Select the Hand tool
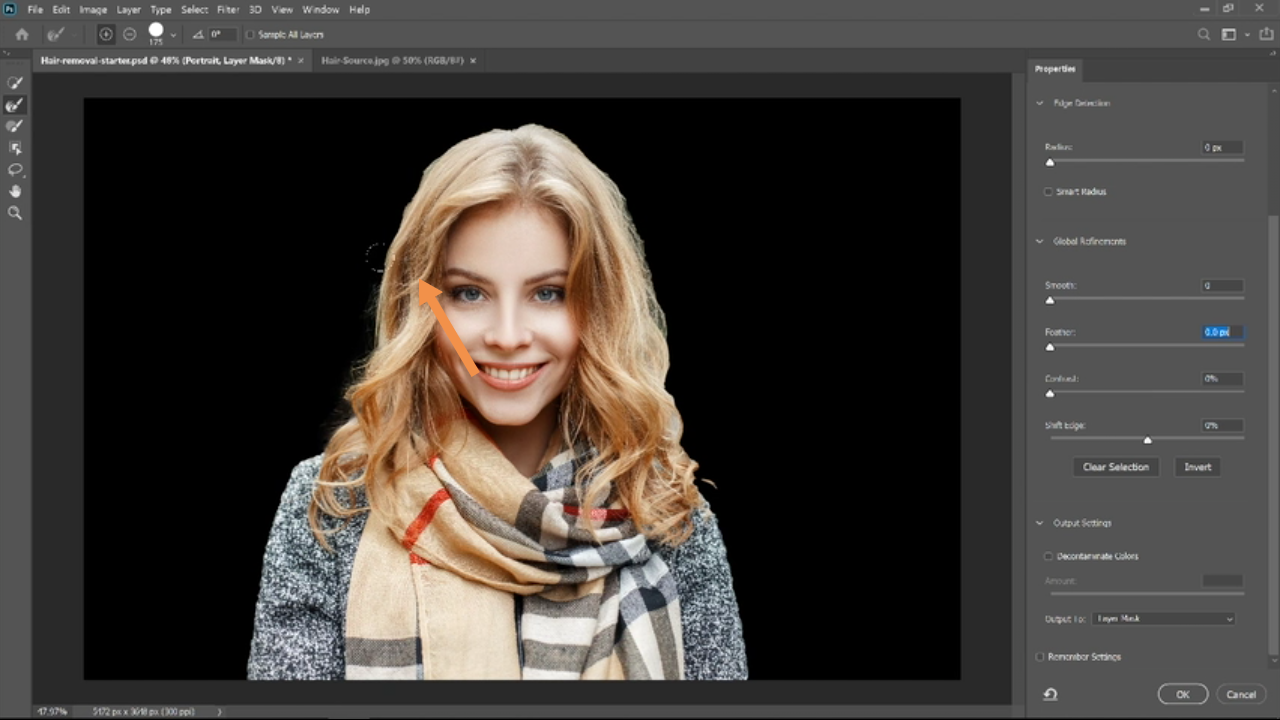Screen dimensions: 1280x720 click(x=15, y=191)
